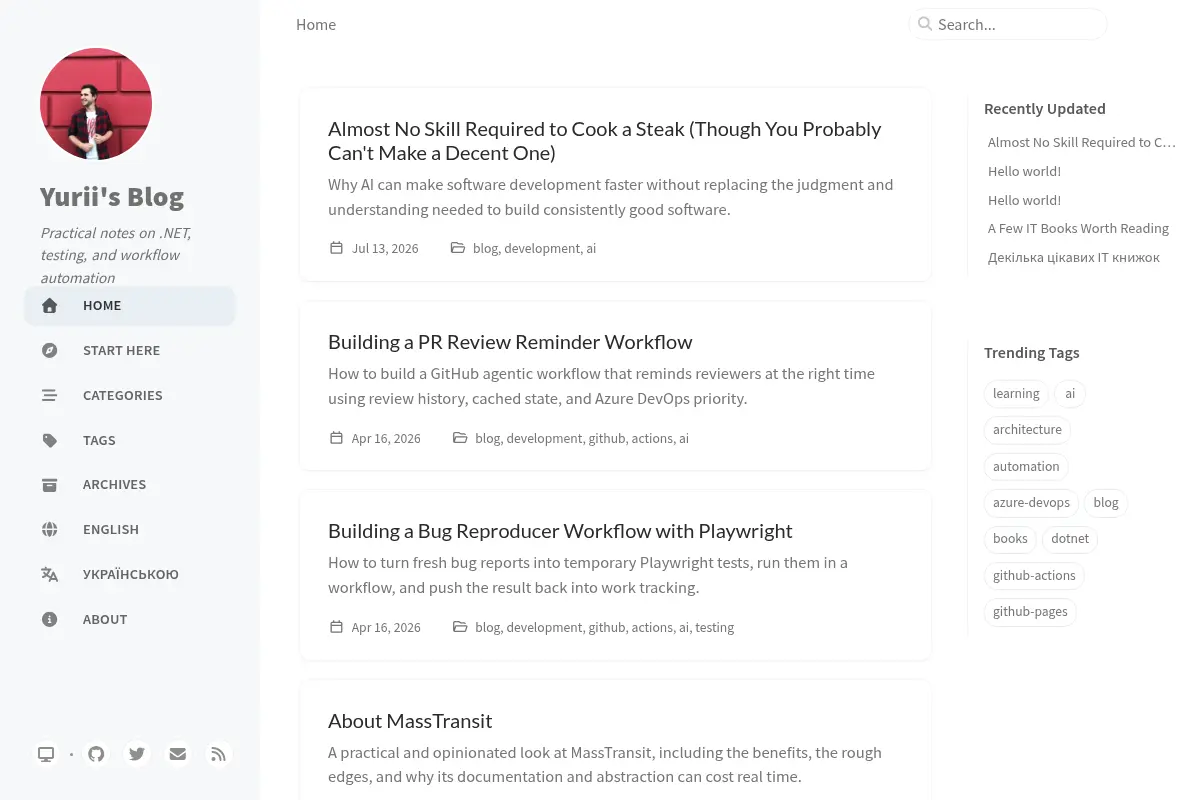Open the HOME menu item
Screen dimensions: 1200x800
[x=130, y=306]
